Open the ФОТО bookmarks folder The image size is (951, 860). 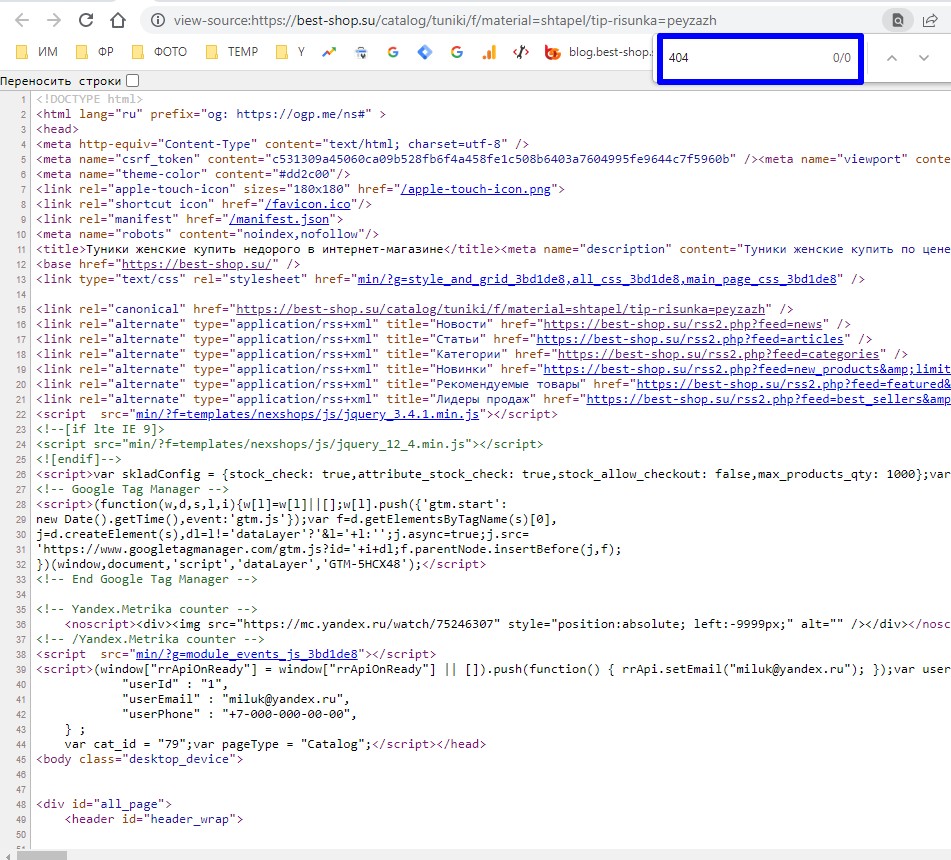click(160, 52)
